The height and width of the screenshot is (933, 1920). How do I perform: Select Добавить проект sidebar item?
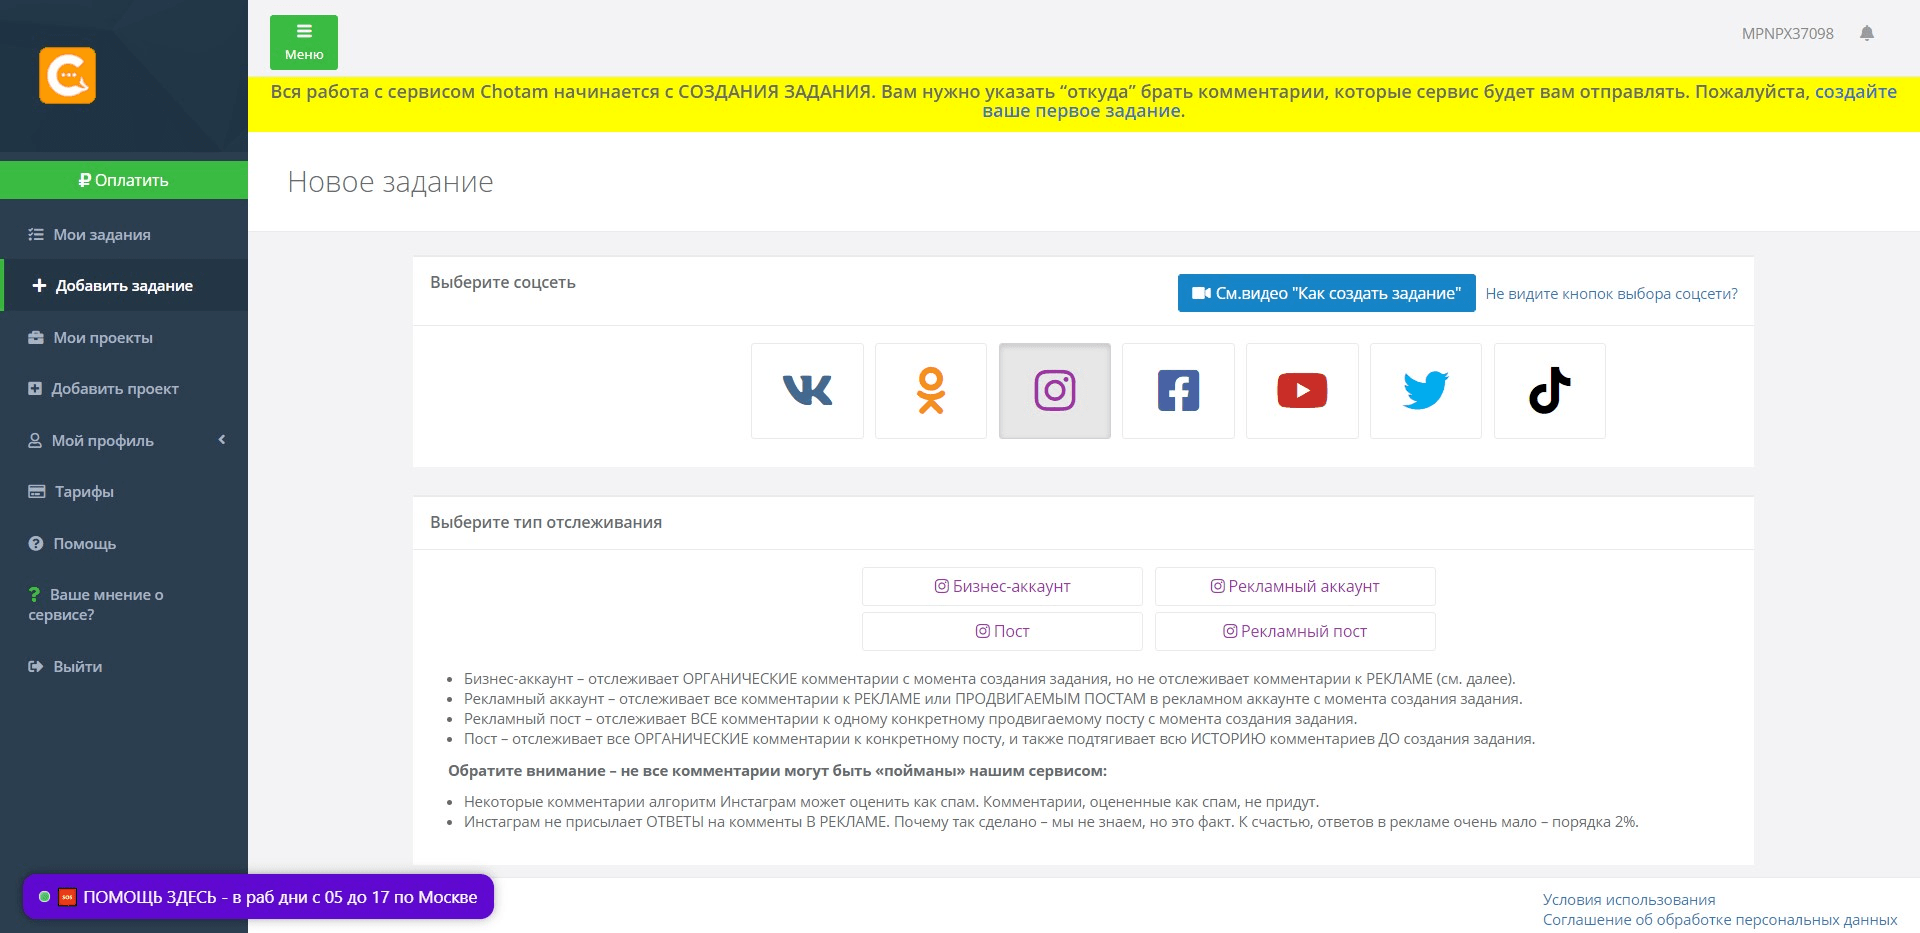[x=124, y=388]
